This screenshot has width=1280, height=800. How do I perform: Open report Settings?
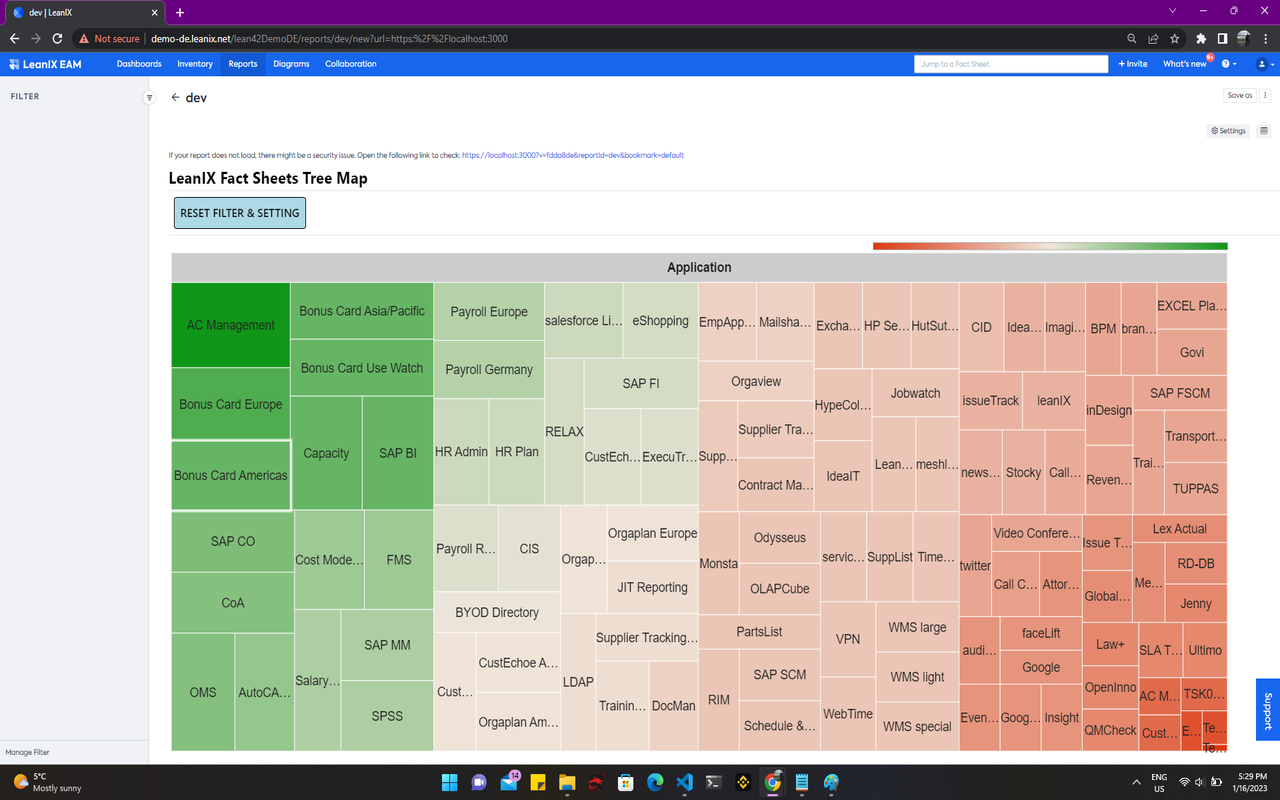tap(1229, 131)
